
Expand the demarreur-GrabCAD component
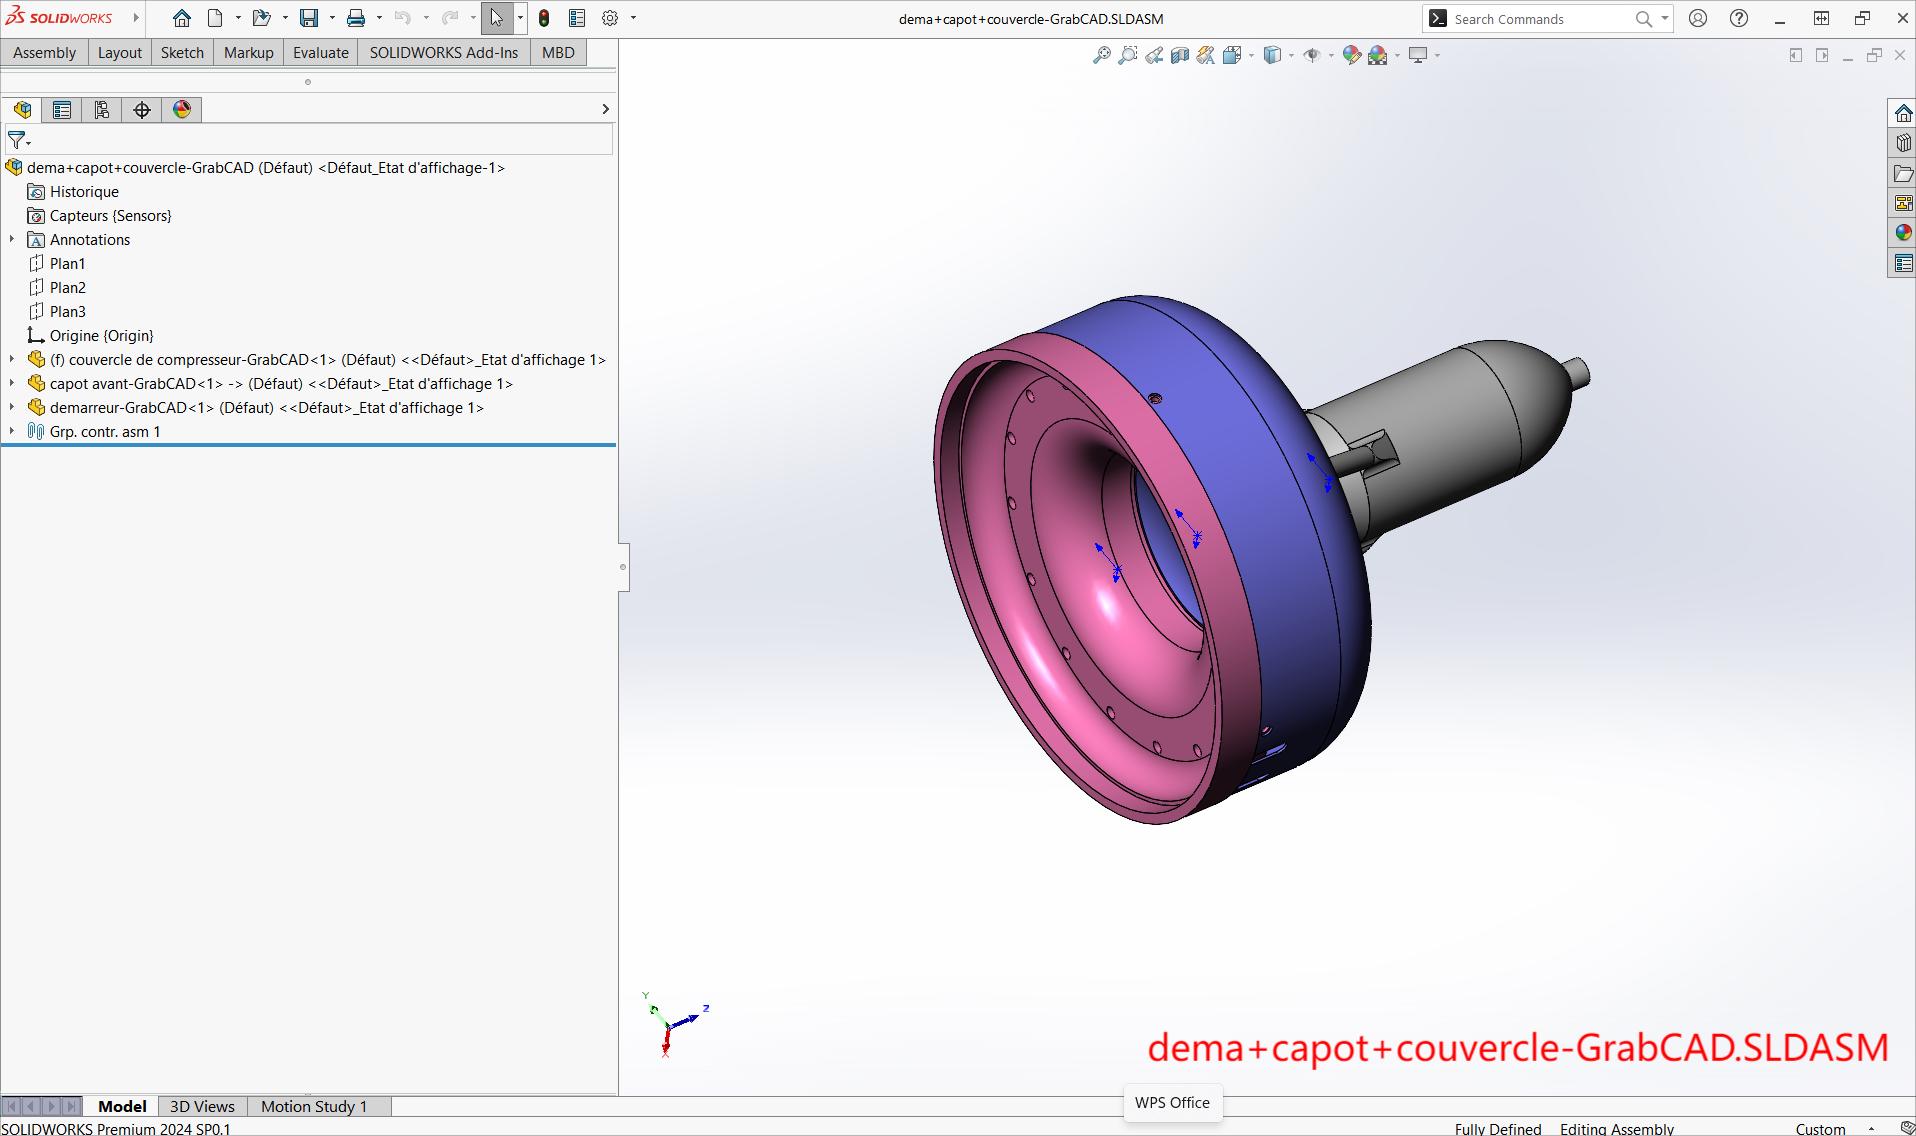pos(12,408)
